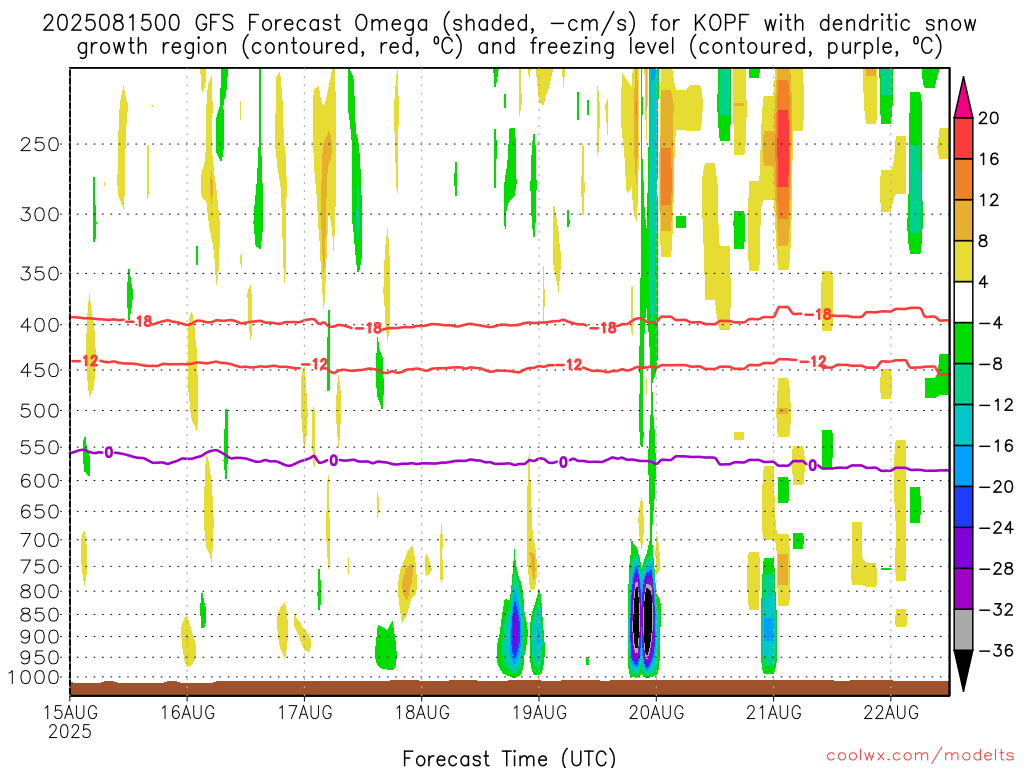This screenshot has height=768, width=1024.
Task: Click the 21AUG time axis label
Action: pyautogui.click(x=774, y=712)
